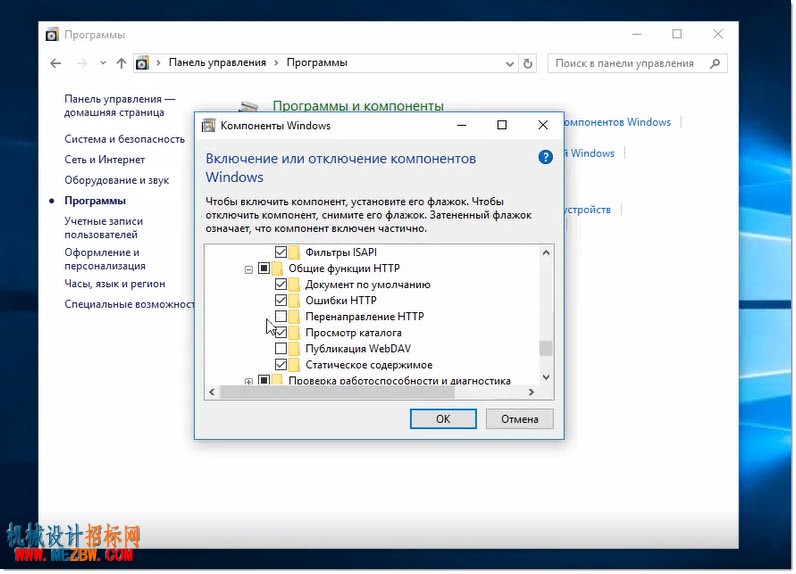The height and width of the screenshot is (574, 796).
Task: Refresh the Programs control panel page
Action: coord(528,64)
